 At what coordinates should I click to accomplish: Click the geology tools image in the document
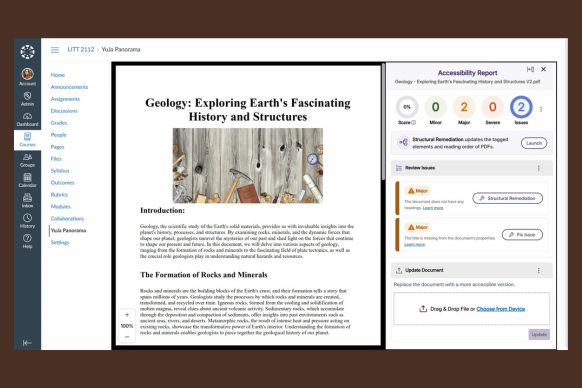(x=248, y=166)
